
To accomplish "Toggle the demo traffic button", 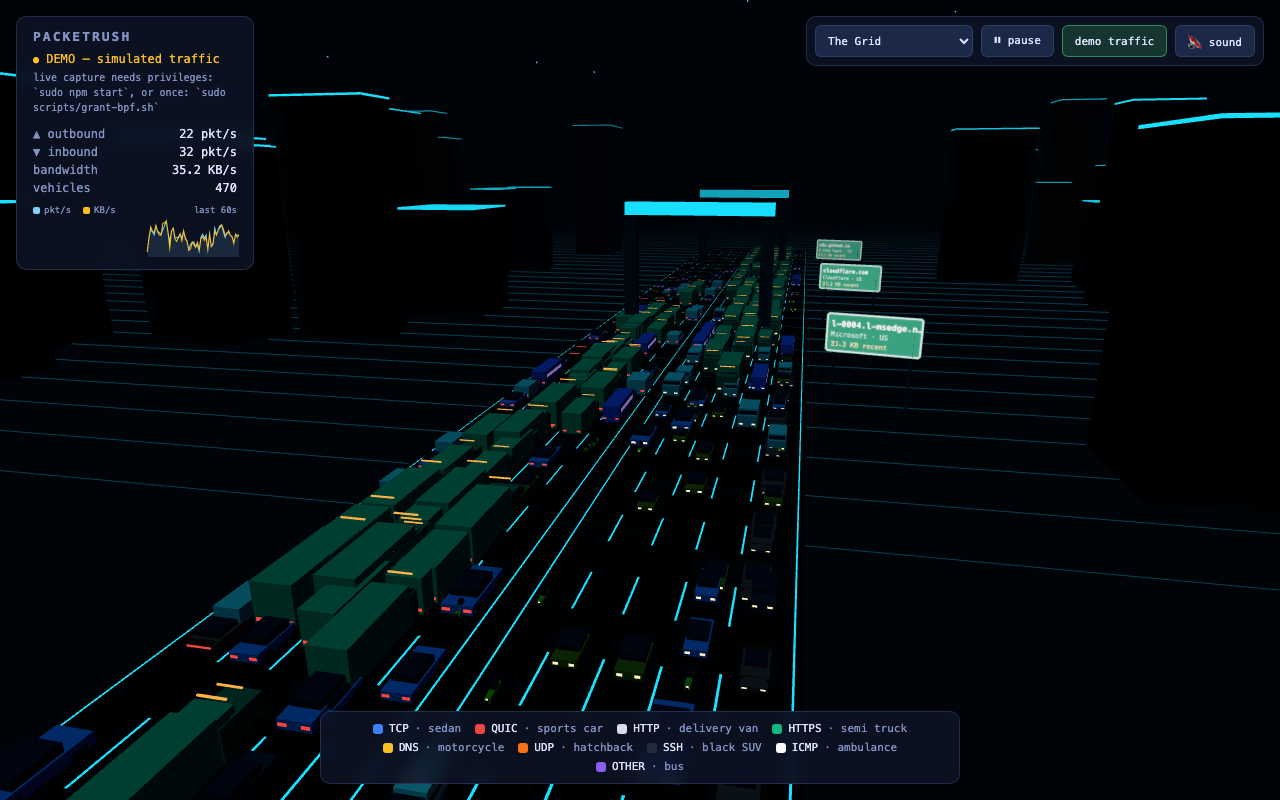I will pyautogui.click(x=1114, y=41).
